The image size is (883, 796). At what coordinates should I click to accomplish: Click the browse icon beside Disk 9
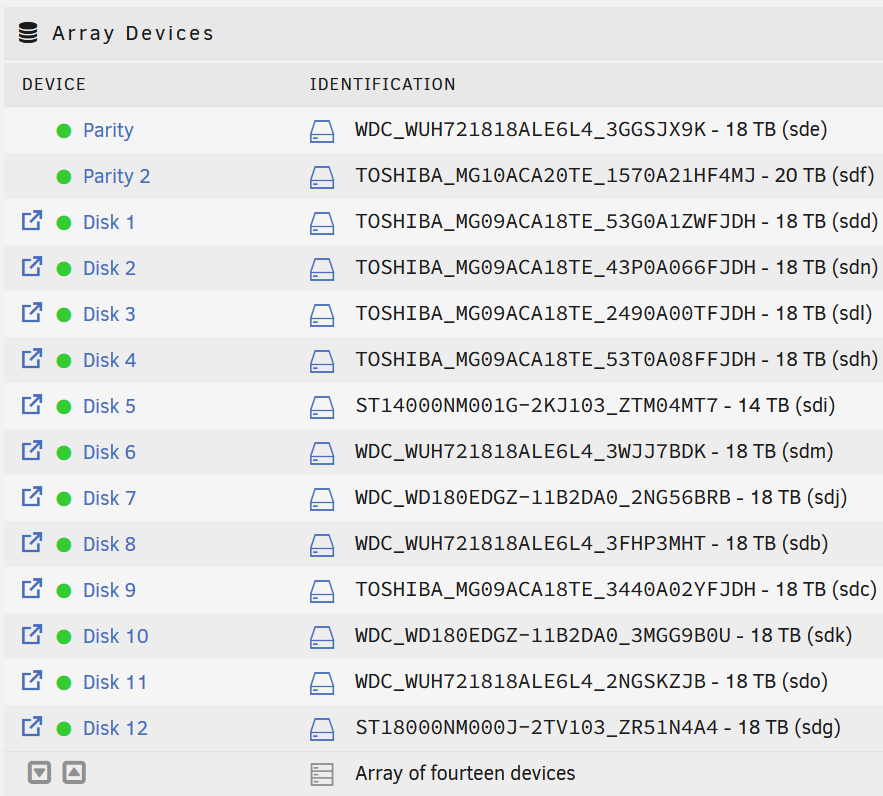pyautogui.click(x=32, y=589)
